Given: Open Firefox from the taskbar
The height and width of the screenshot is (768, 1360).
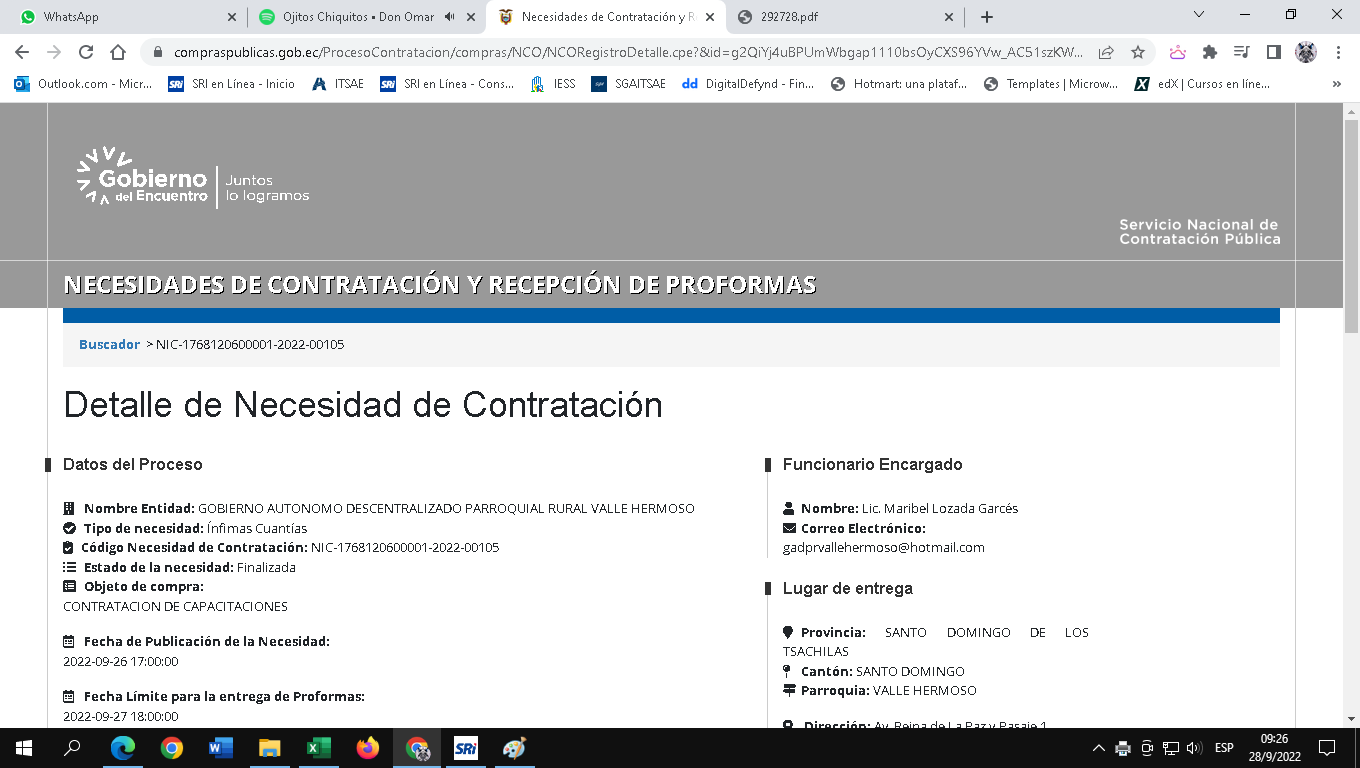Looking at the screenshot, I should (368, 748).
